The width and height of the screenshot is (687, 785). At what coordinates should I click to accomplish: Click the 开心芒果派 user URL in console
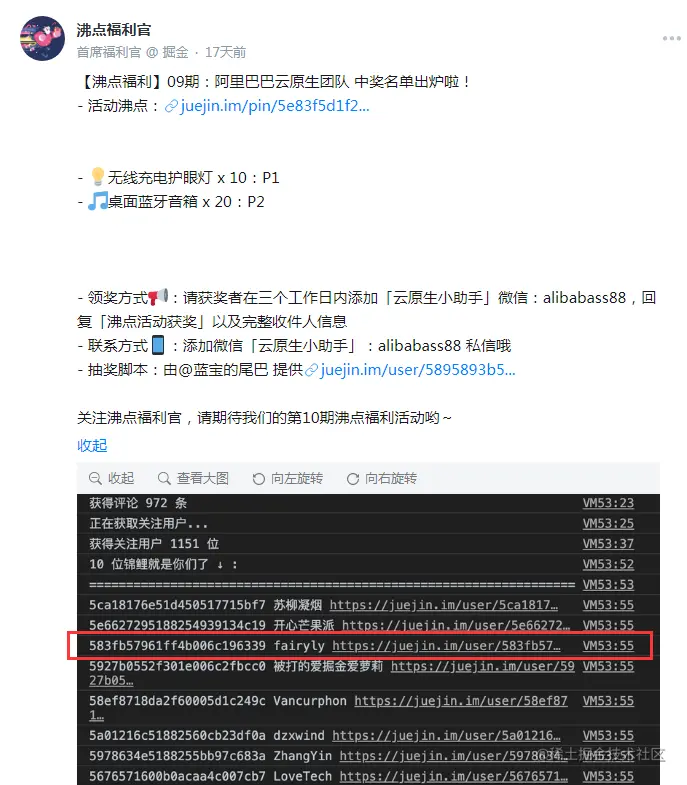tap(456, 625)
